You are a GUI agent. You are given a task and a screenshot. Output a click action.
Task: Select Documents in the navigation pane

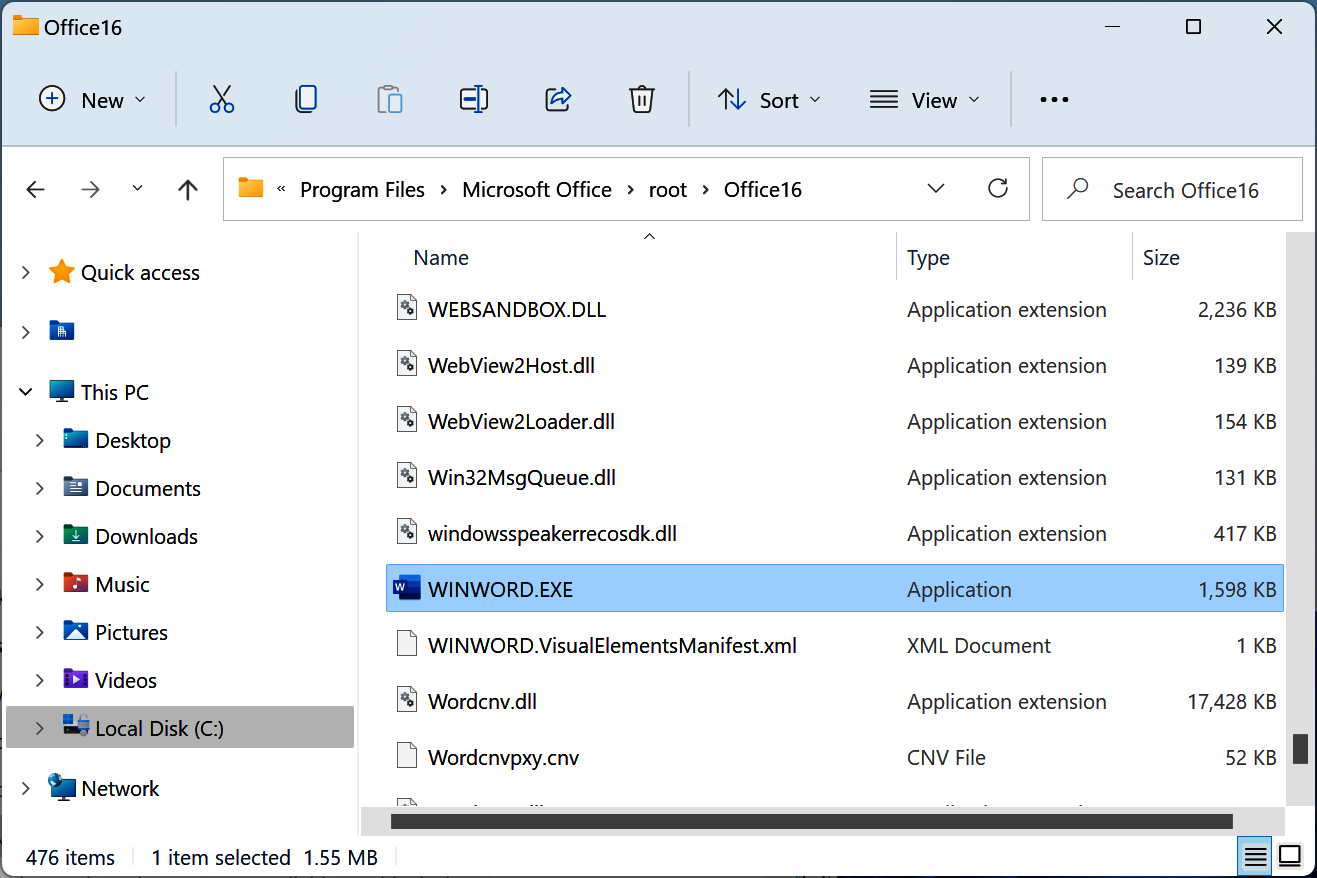148,488
